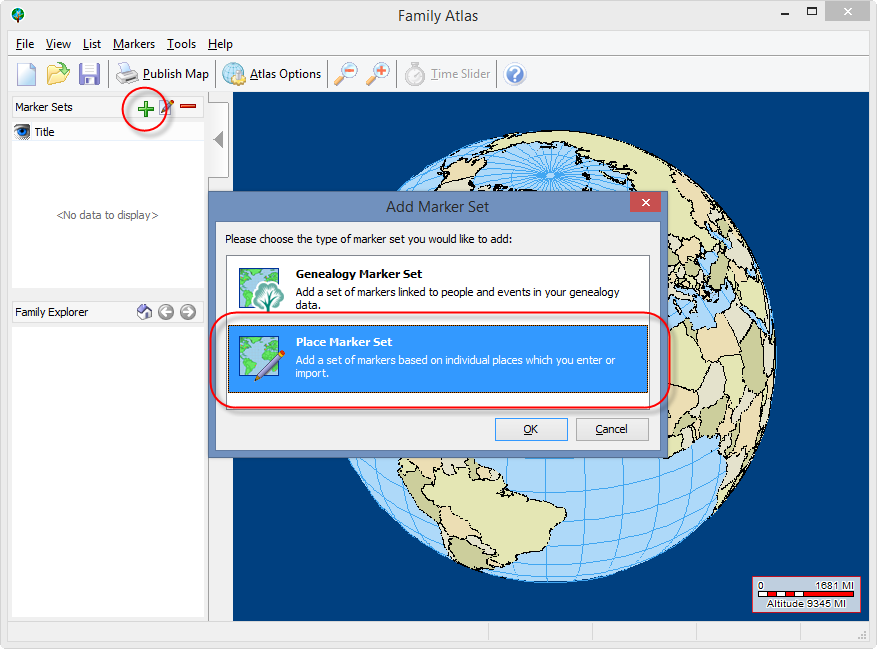The image size is (877, 649).
Task: Select Place Marker Set option
Action: (x=438, y=359)
